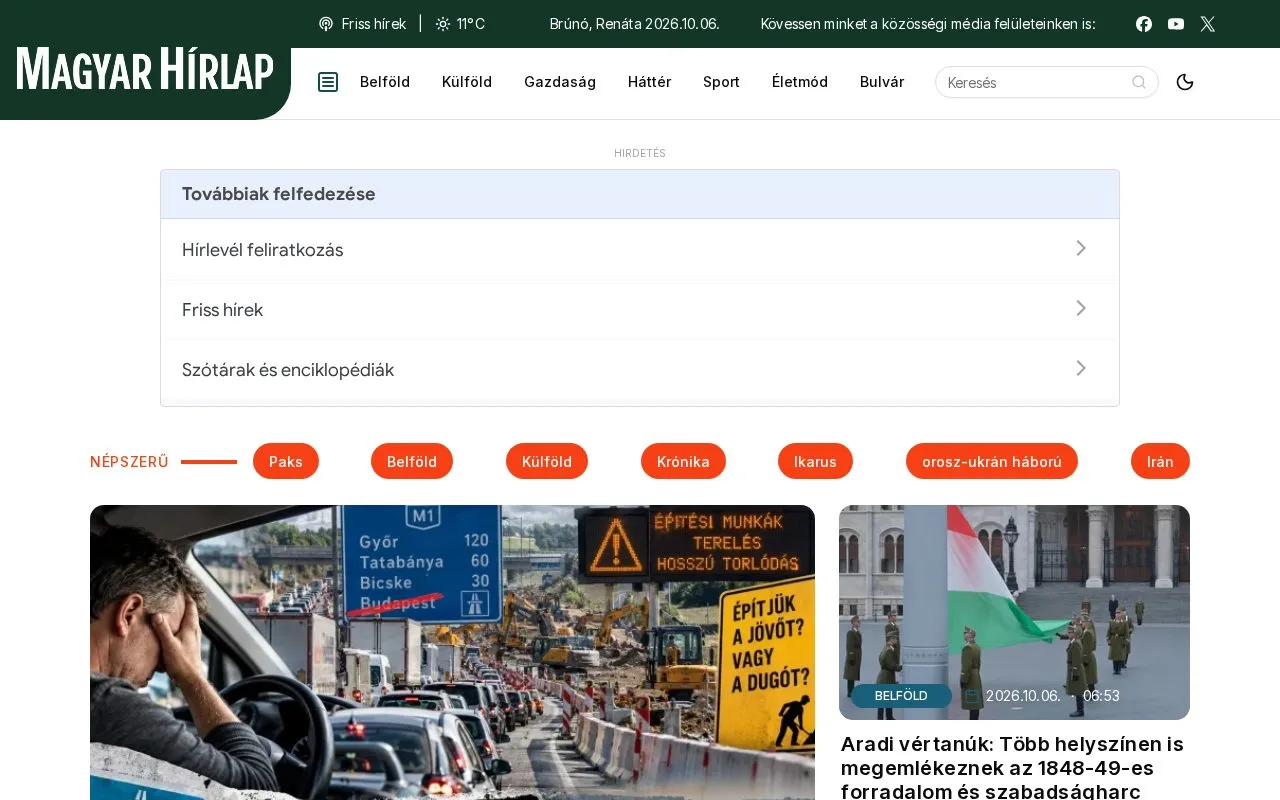
Task: Click the Továbbiak felfedezése heading
Action: (279, 194)
